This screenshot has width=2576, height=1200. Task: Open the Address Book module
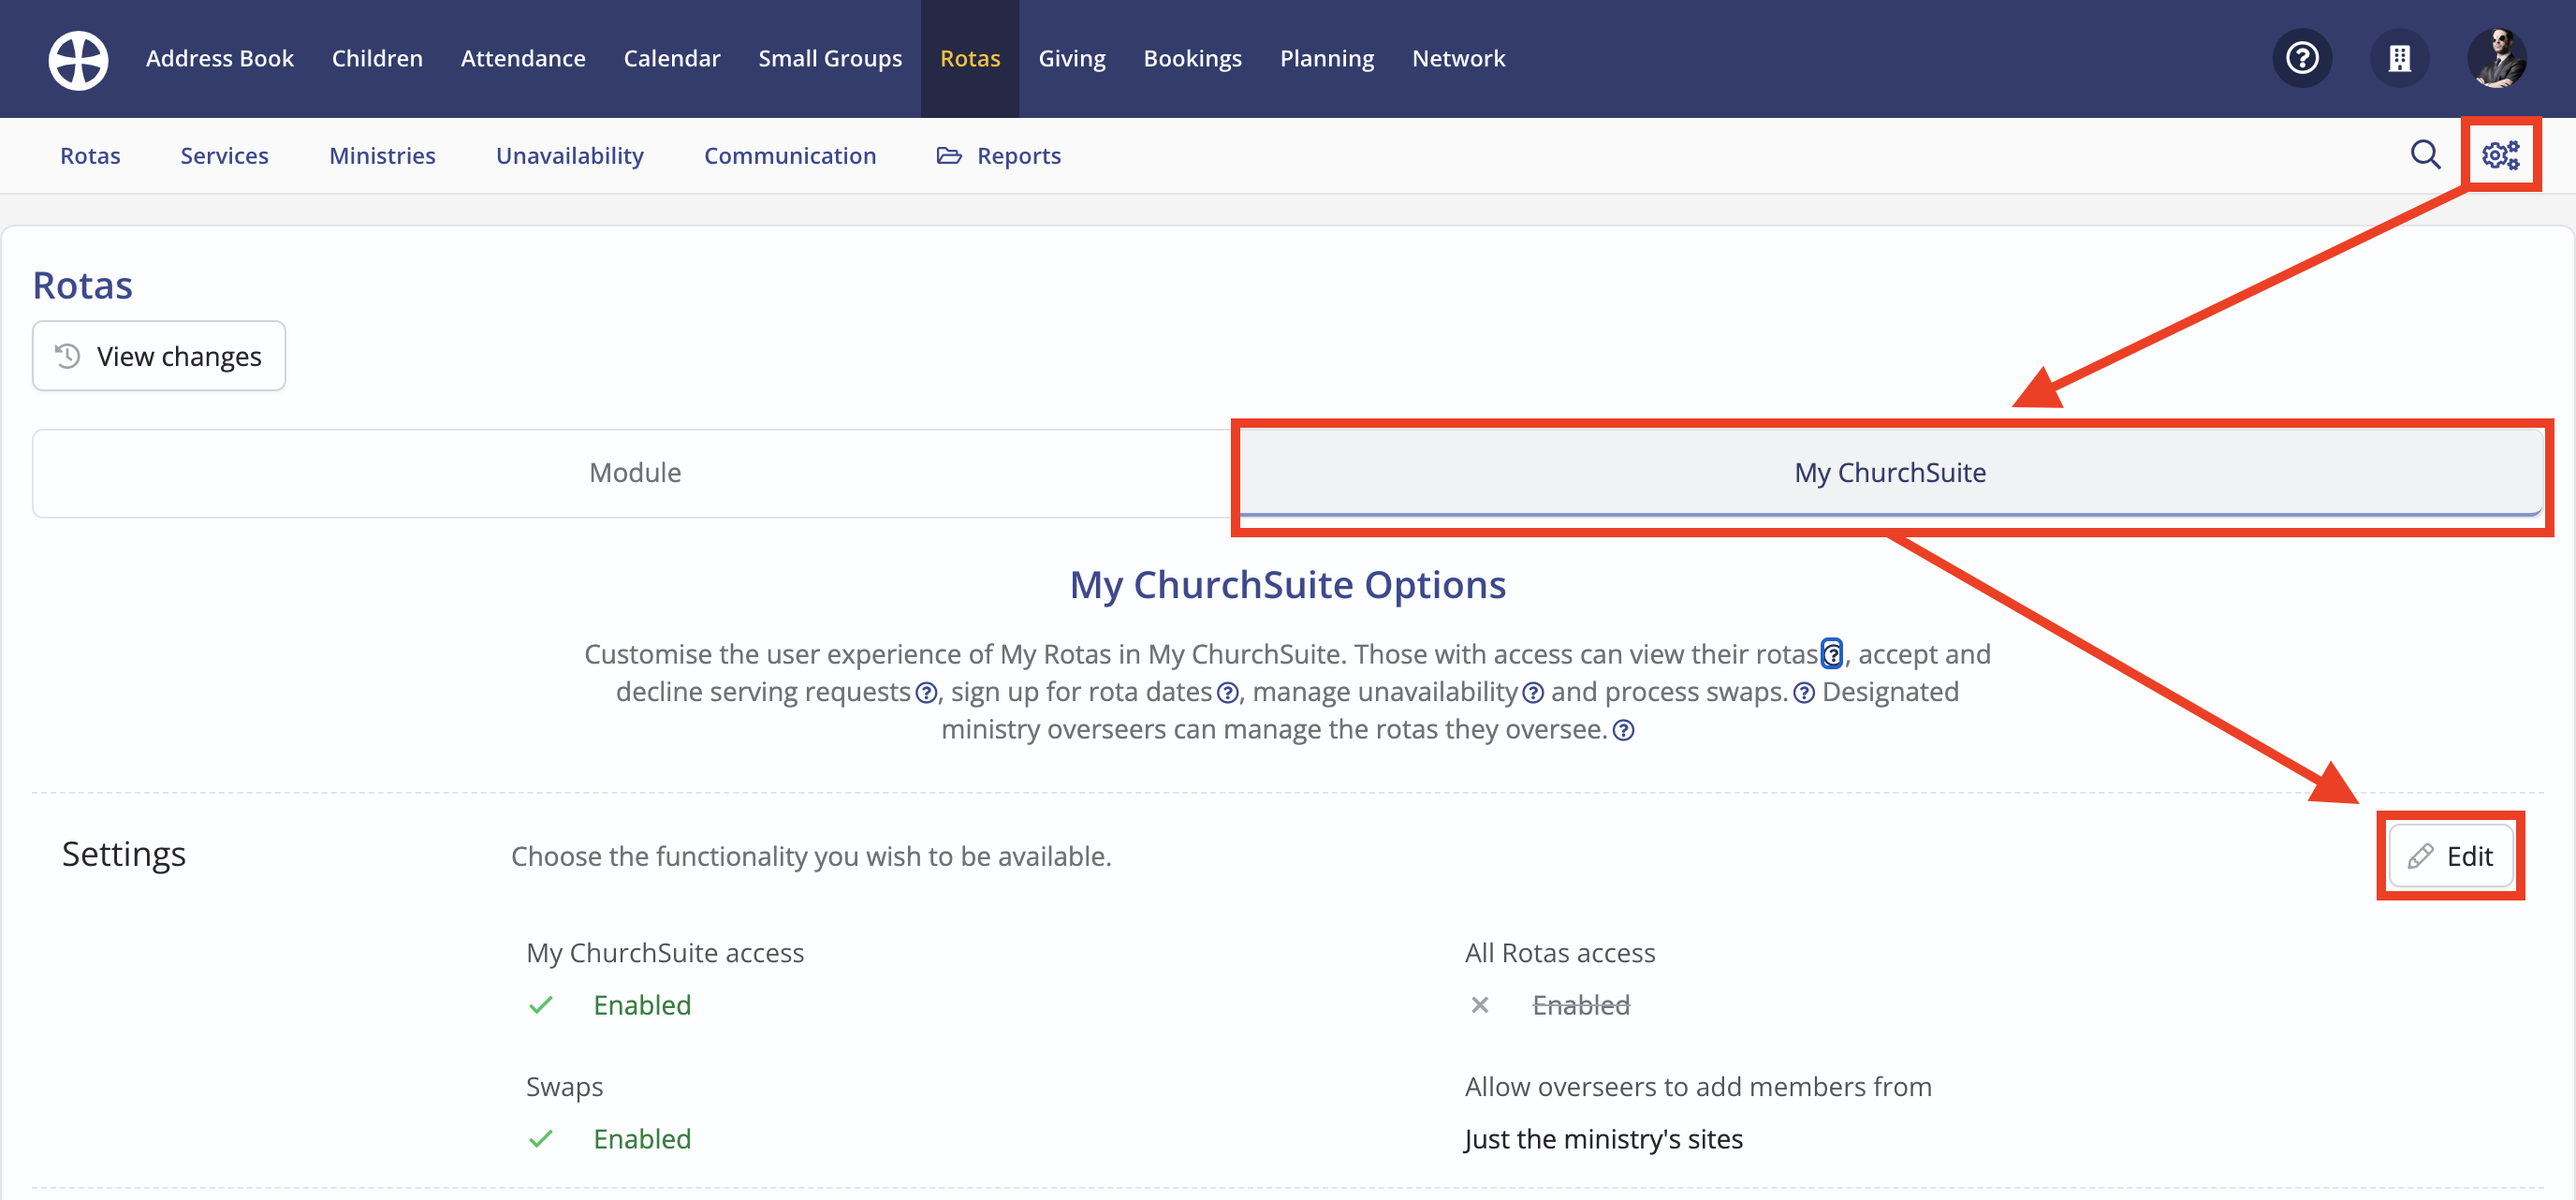220,58
